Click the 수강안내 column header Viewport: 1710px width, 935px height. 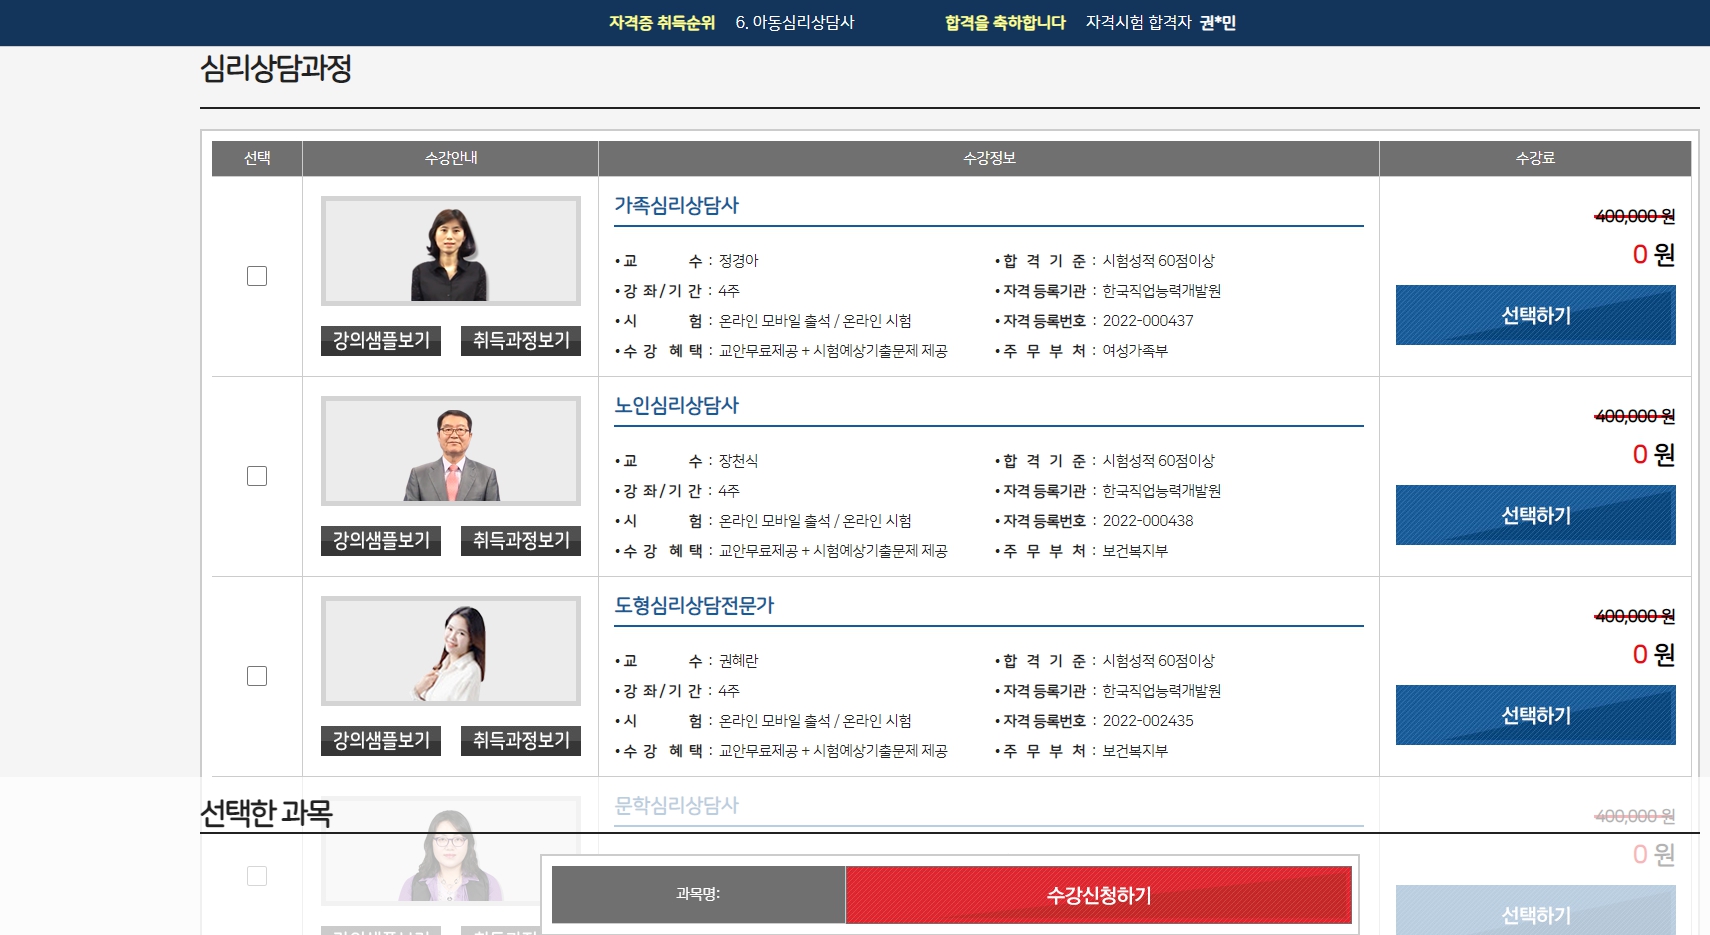[451, 158]
